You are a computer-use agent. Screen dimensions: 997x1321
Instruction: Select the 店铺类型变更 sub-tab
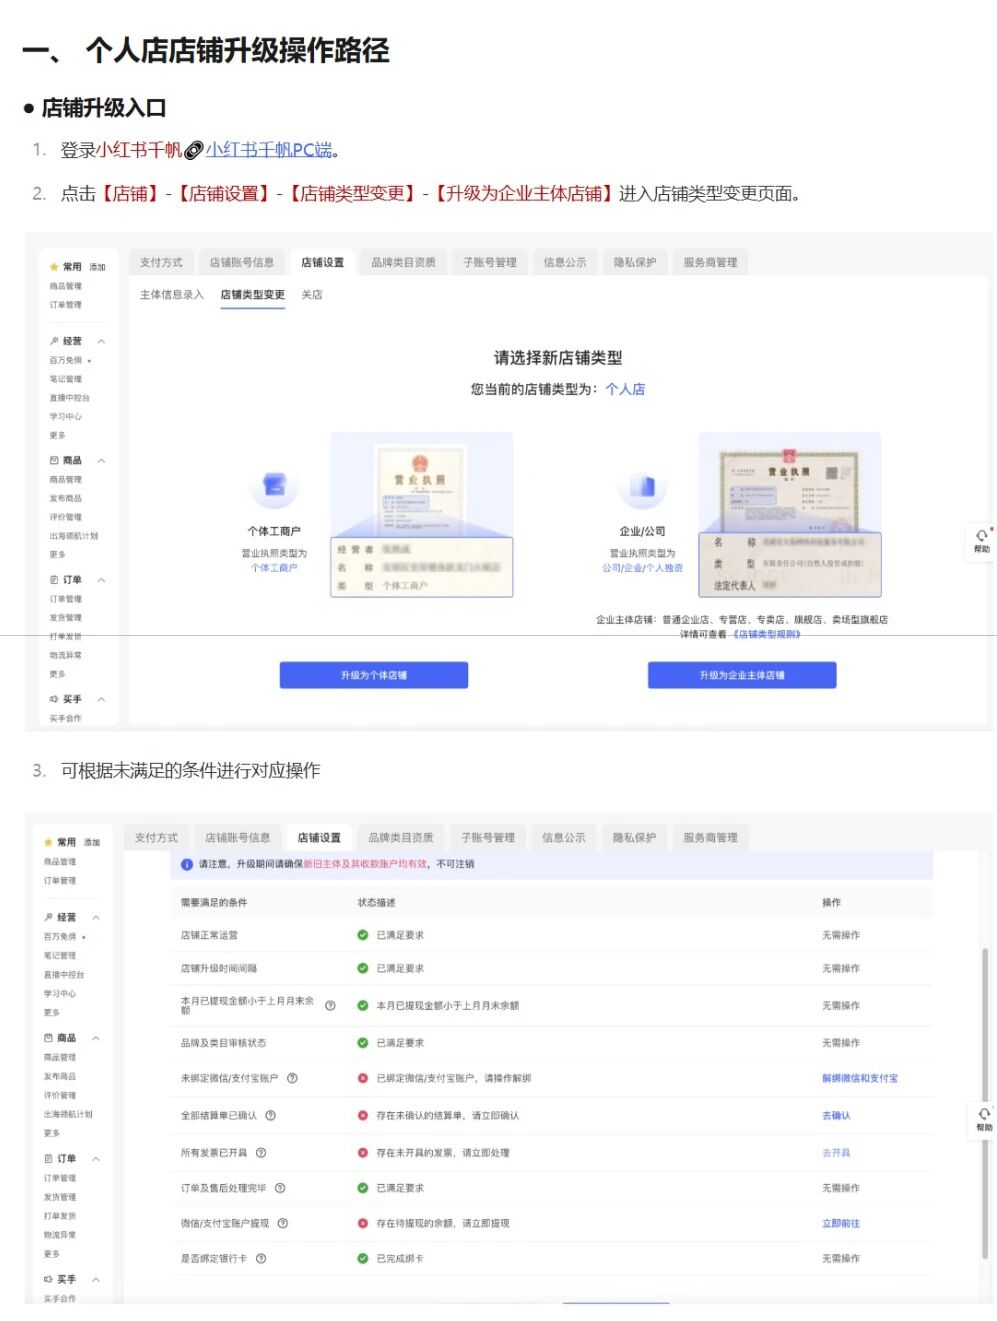pyautogui.click(x=252, y=295)
